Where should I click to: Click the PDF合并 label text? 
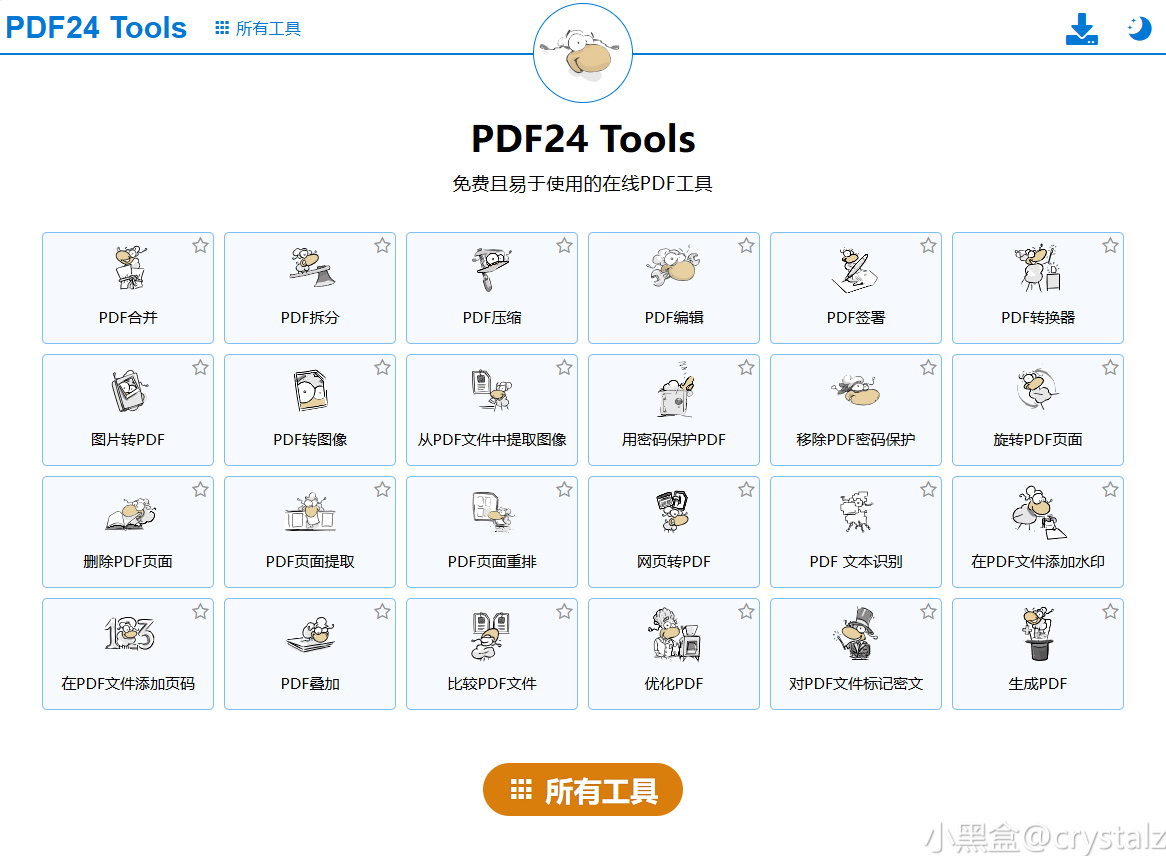pos(128,318)
